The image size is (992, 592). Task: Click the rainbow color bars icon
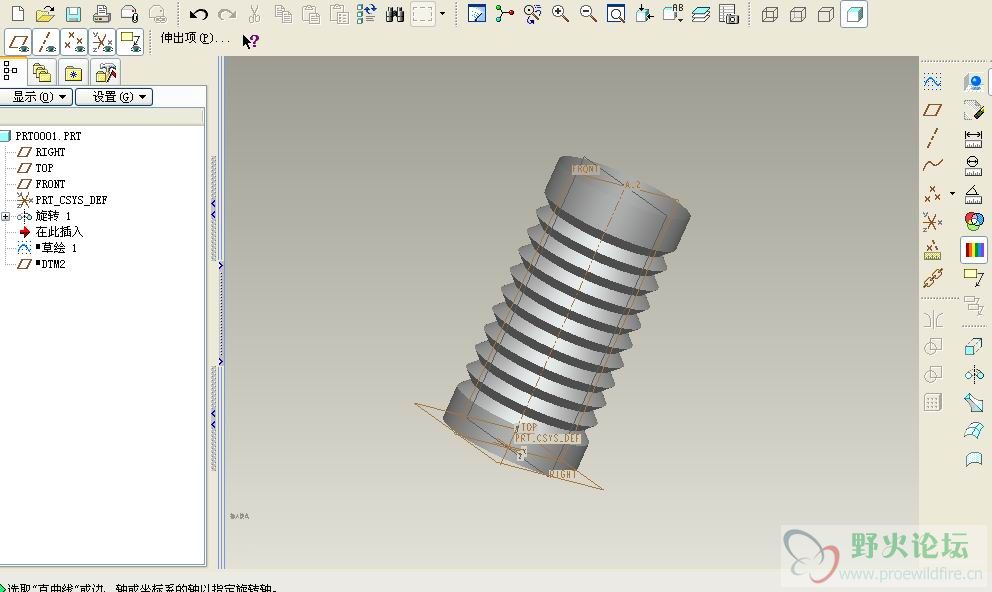(974, 249)
